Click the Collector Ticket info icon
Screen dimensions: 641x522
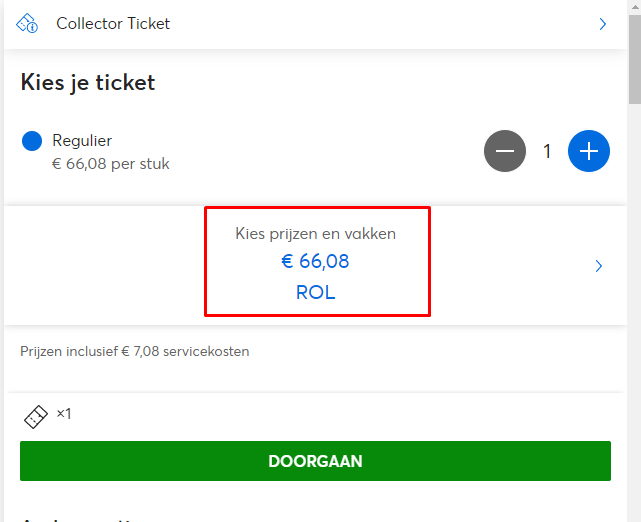click(x=27, y=23)
